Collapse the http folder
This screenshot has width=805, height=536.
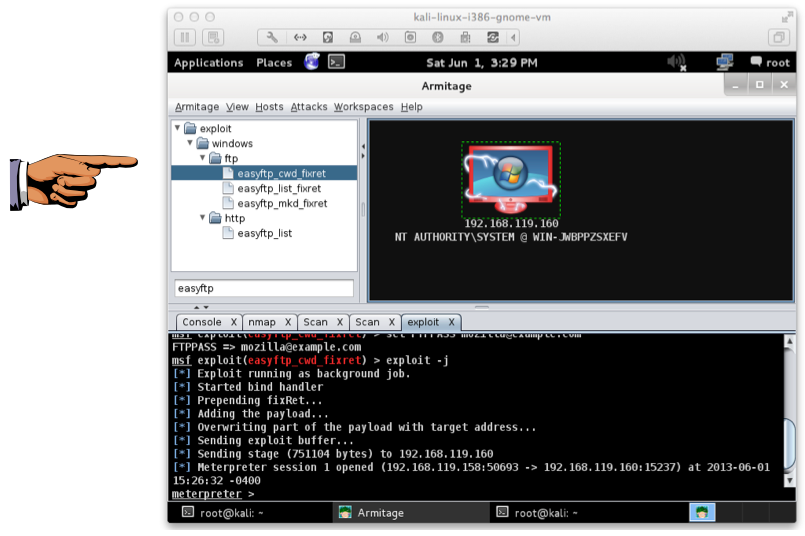202,218
